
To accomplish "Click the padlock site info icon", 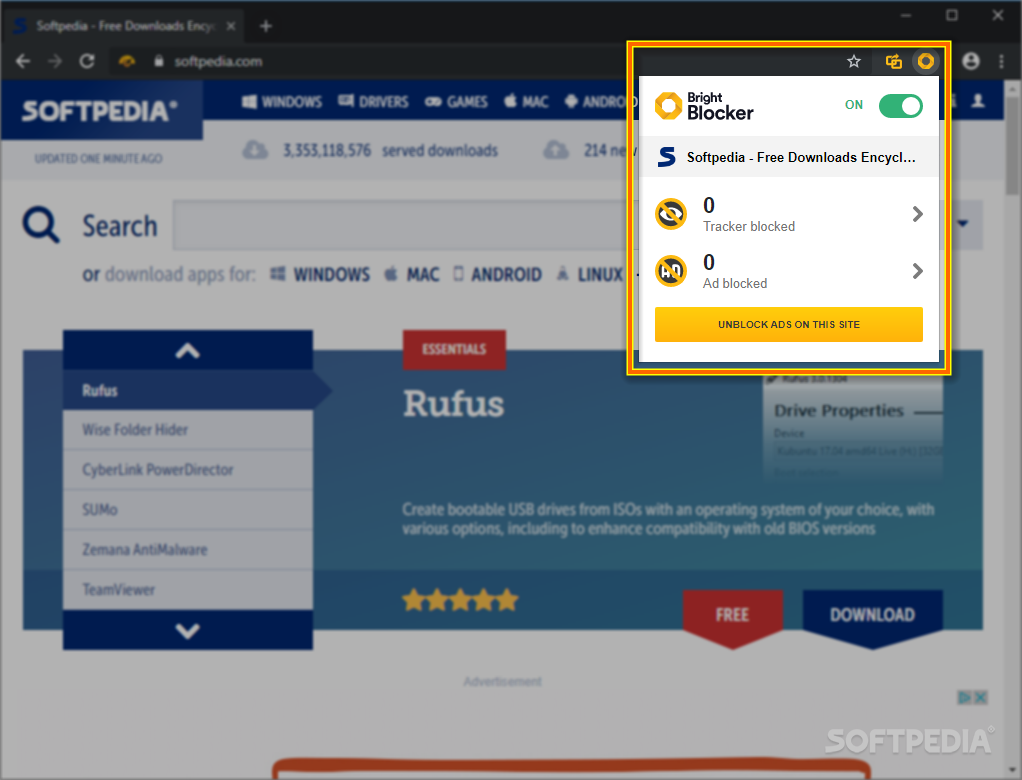I will click(158, 61).
